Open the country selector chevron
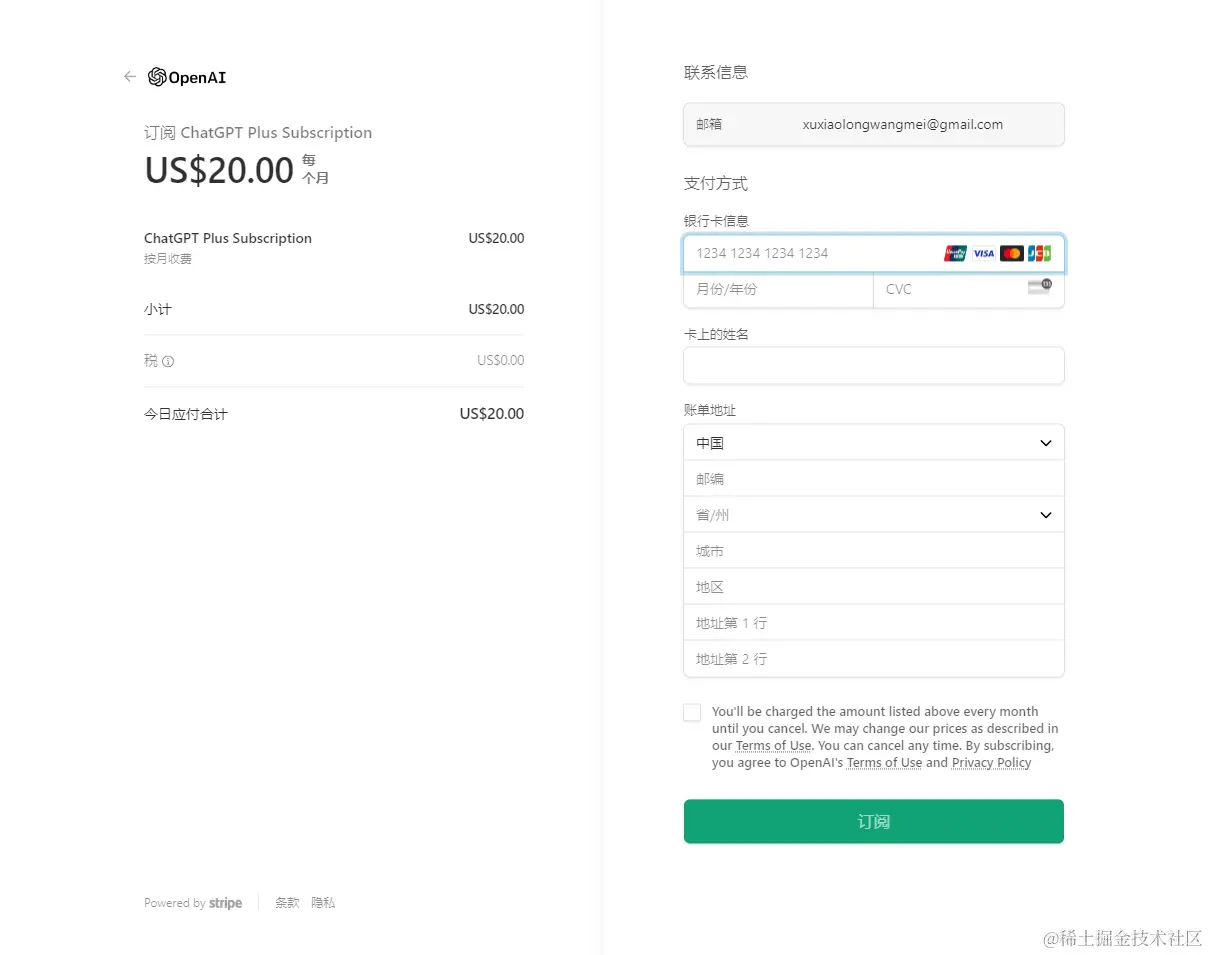The height and width of the screenshot is (955, 1209). pyautogui.click(x=1046, y=442)
